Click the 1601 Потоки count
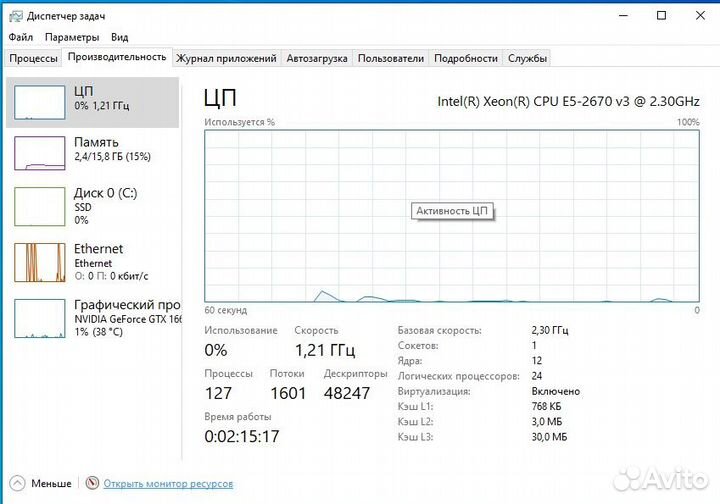 (288, 393)
